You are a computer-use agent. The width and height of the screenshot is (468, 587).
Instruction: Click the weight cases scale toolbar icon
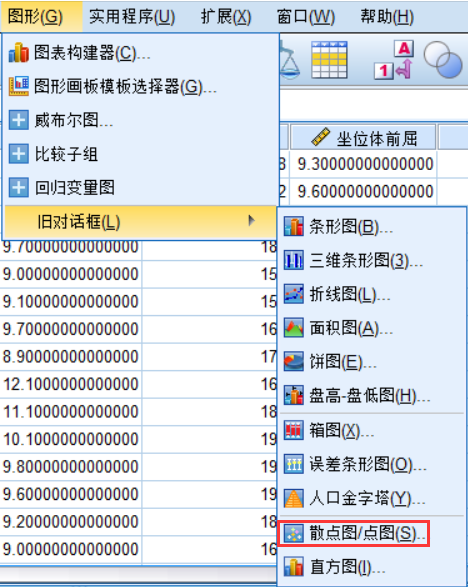click(290, 60)
